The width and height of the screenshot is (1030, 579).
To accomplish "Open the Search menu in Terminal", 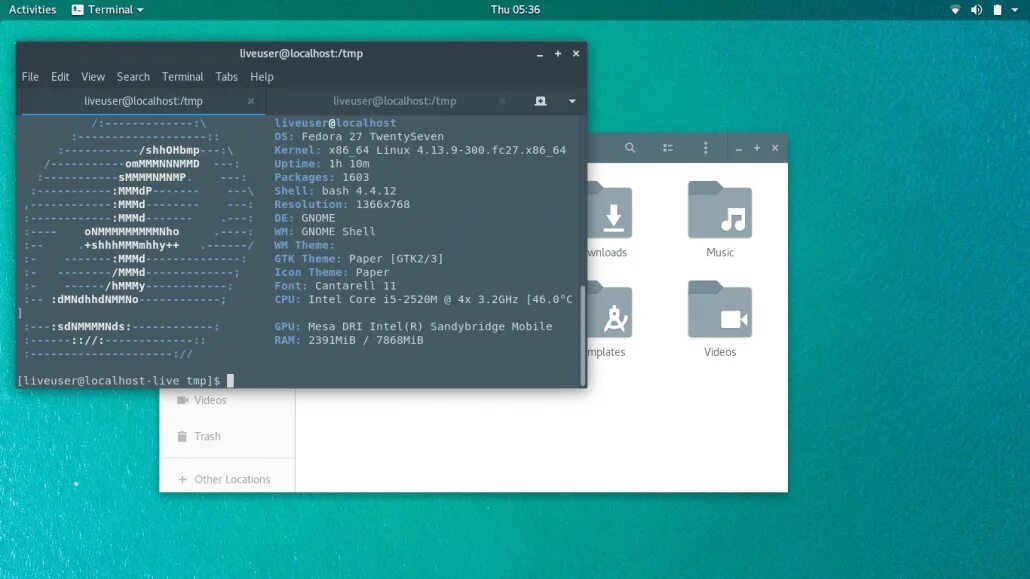I will (x=133, y=77).
